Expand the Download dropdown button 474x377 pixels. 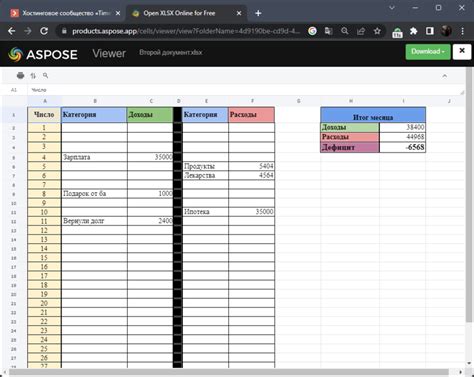(428, 52)
